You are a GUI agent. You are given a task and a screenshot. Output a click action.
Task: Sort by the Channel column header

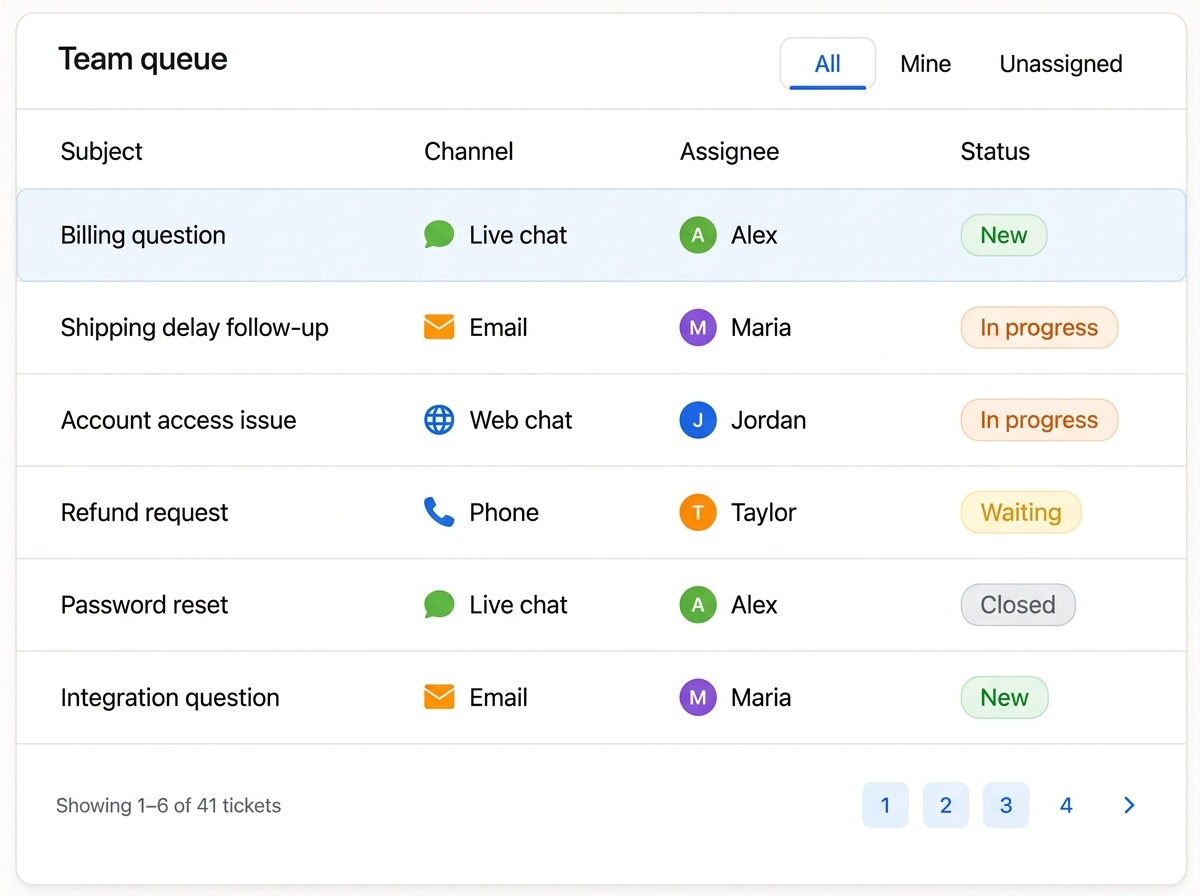(469, 151)
